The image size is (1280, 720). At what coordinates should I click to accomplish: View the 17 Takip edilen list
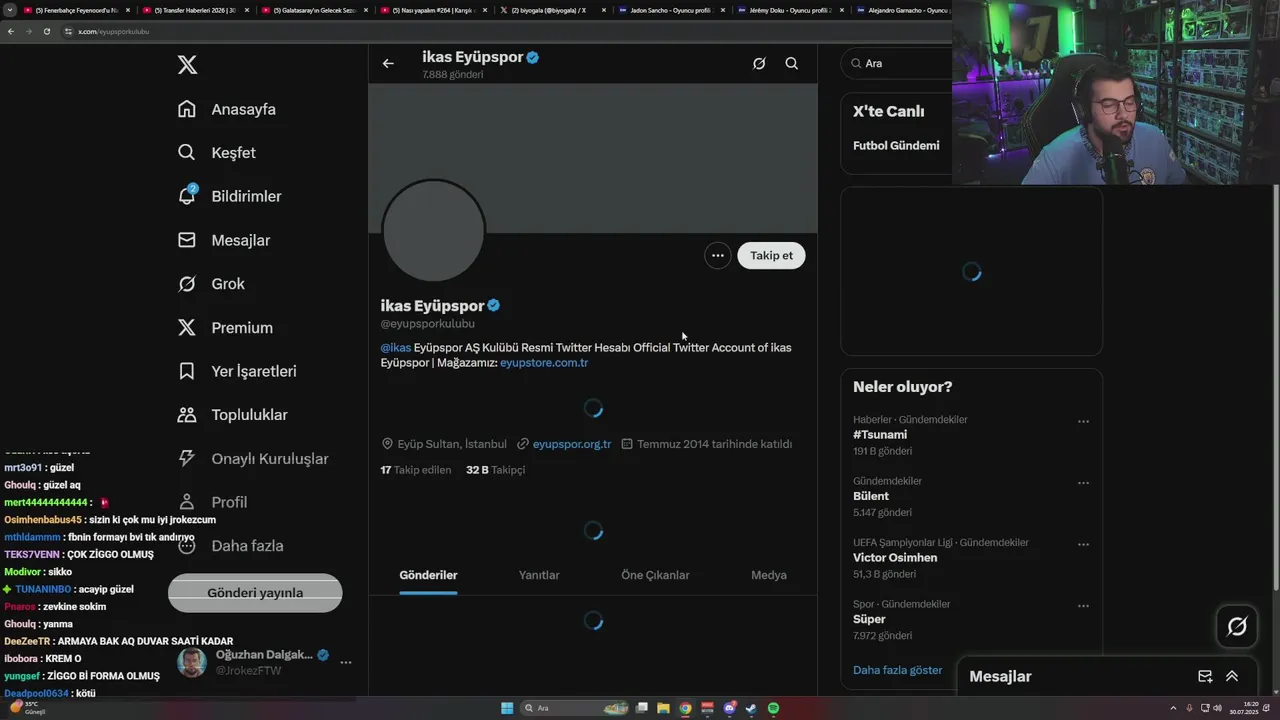pyautogui.click(x=416, y=470)
